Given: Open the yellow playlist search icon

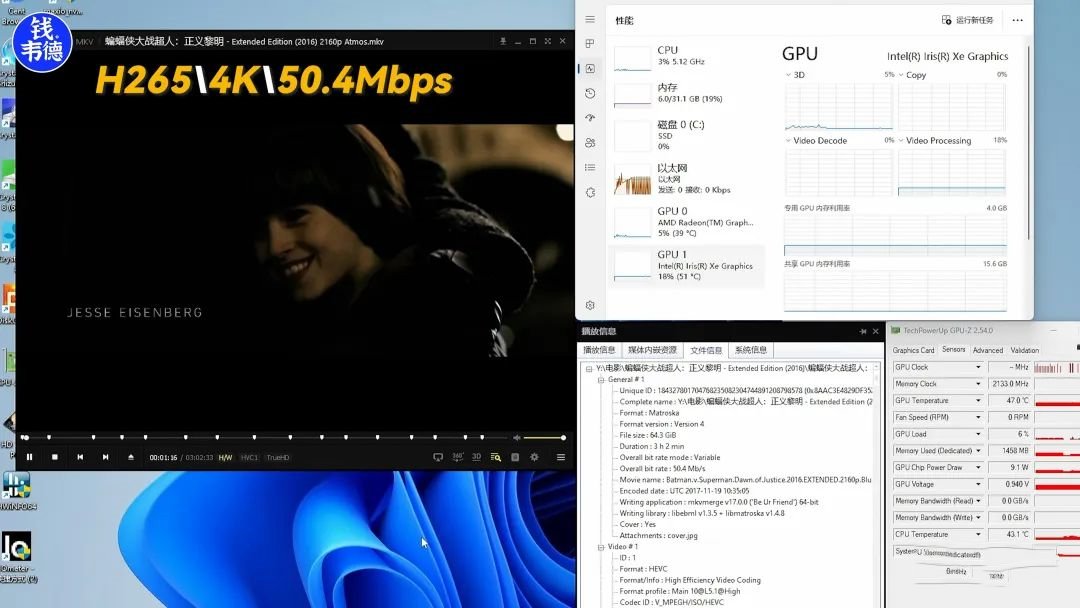Looking at the screenshot, I should tap(496, 457).
